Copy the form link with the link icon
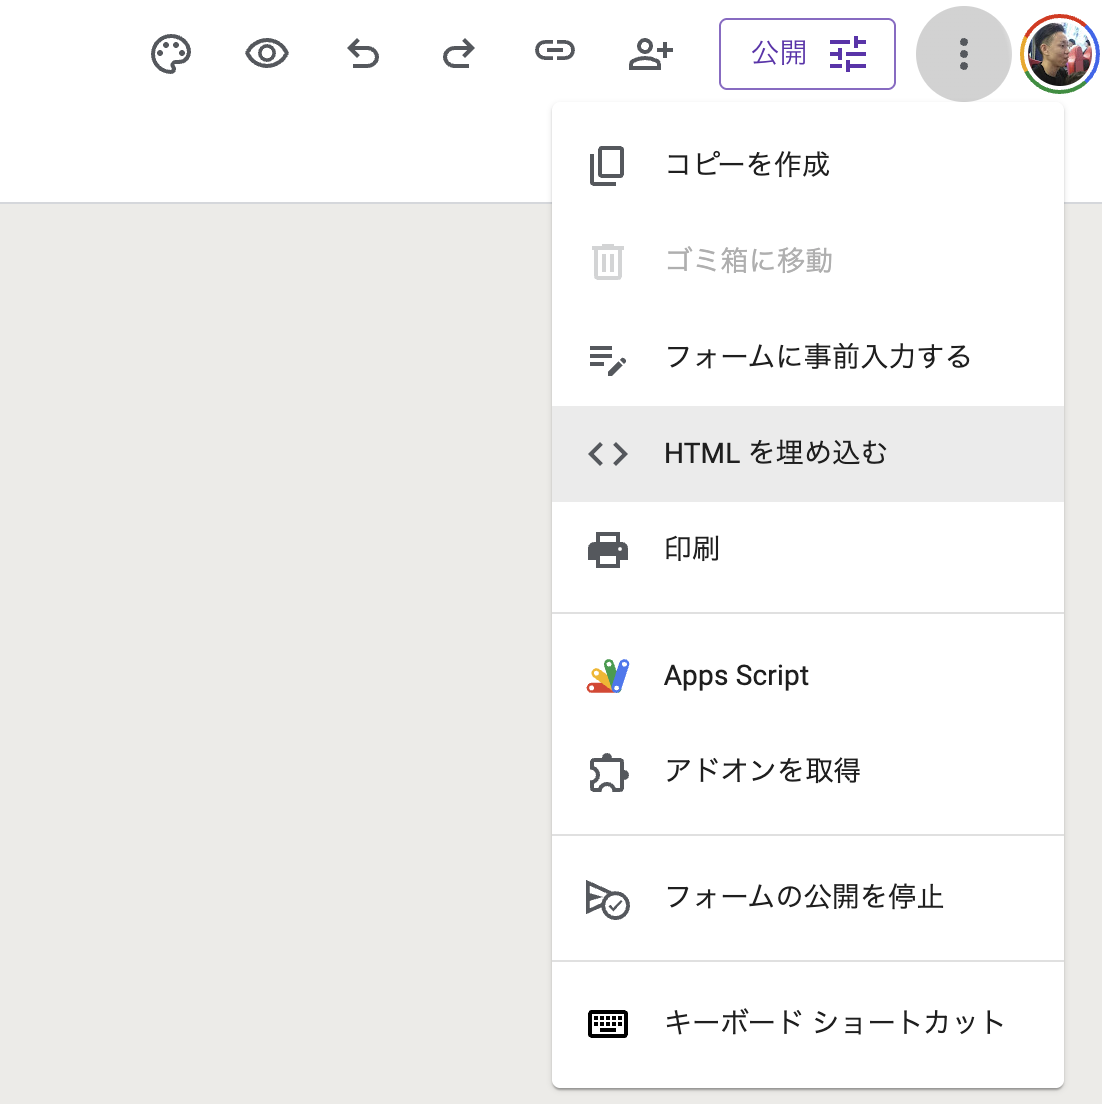This screenshot has height=1104, width=1102. tap(555, 51)
